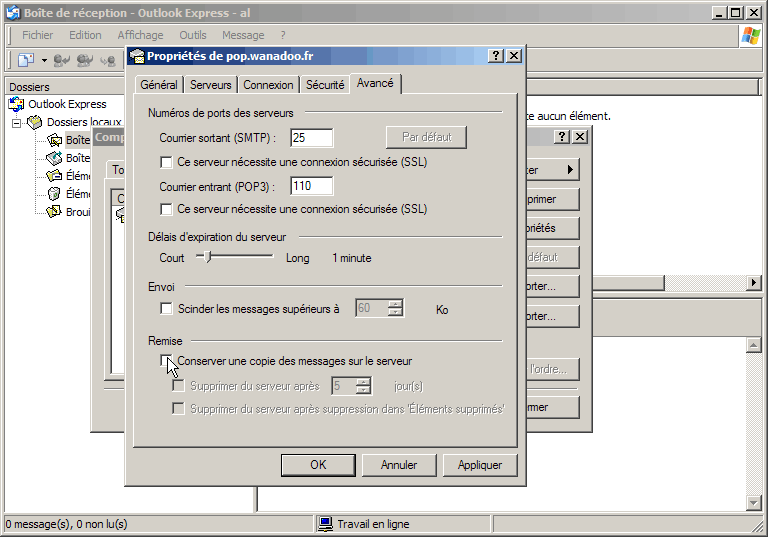Screen dimensions: 768x537
Task: Click the Windows logo in the toolbar corner
Action: (x=750, y=36)
